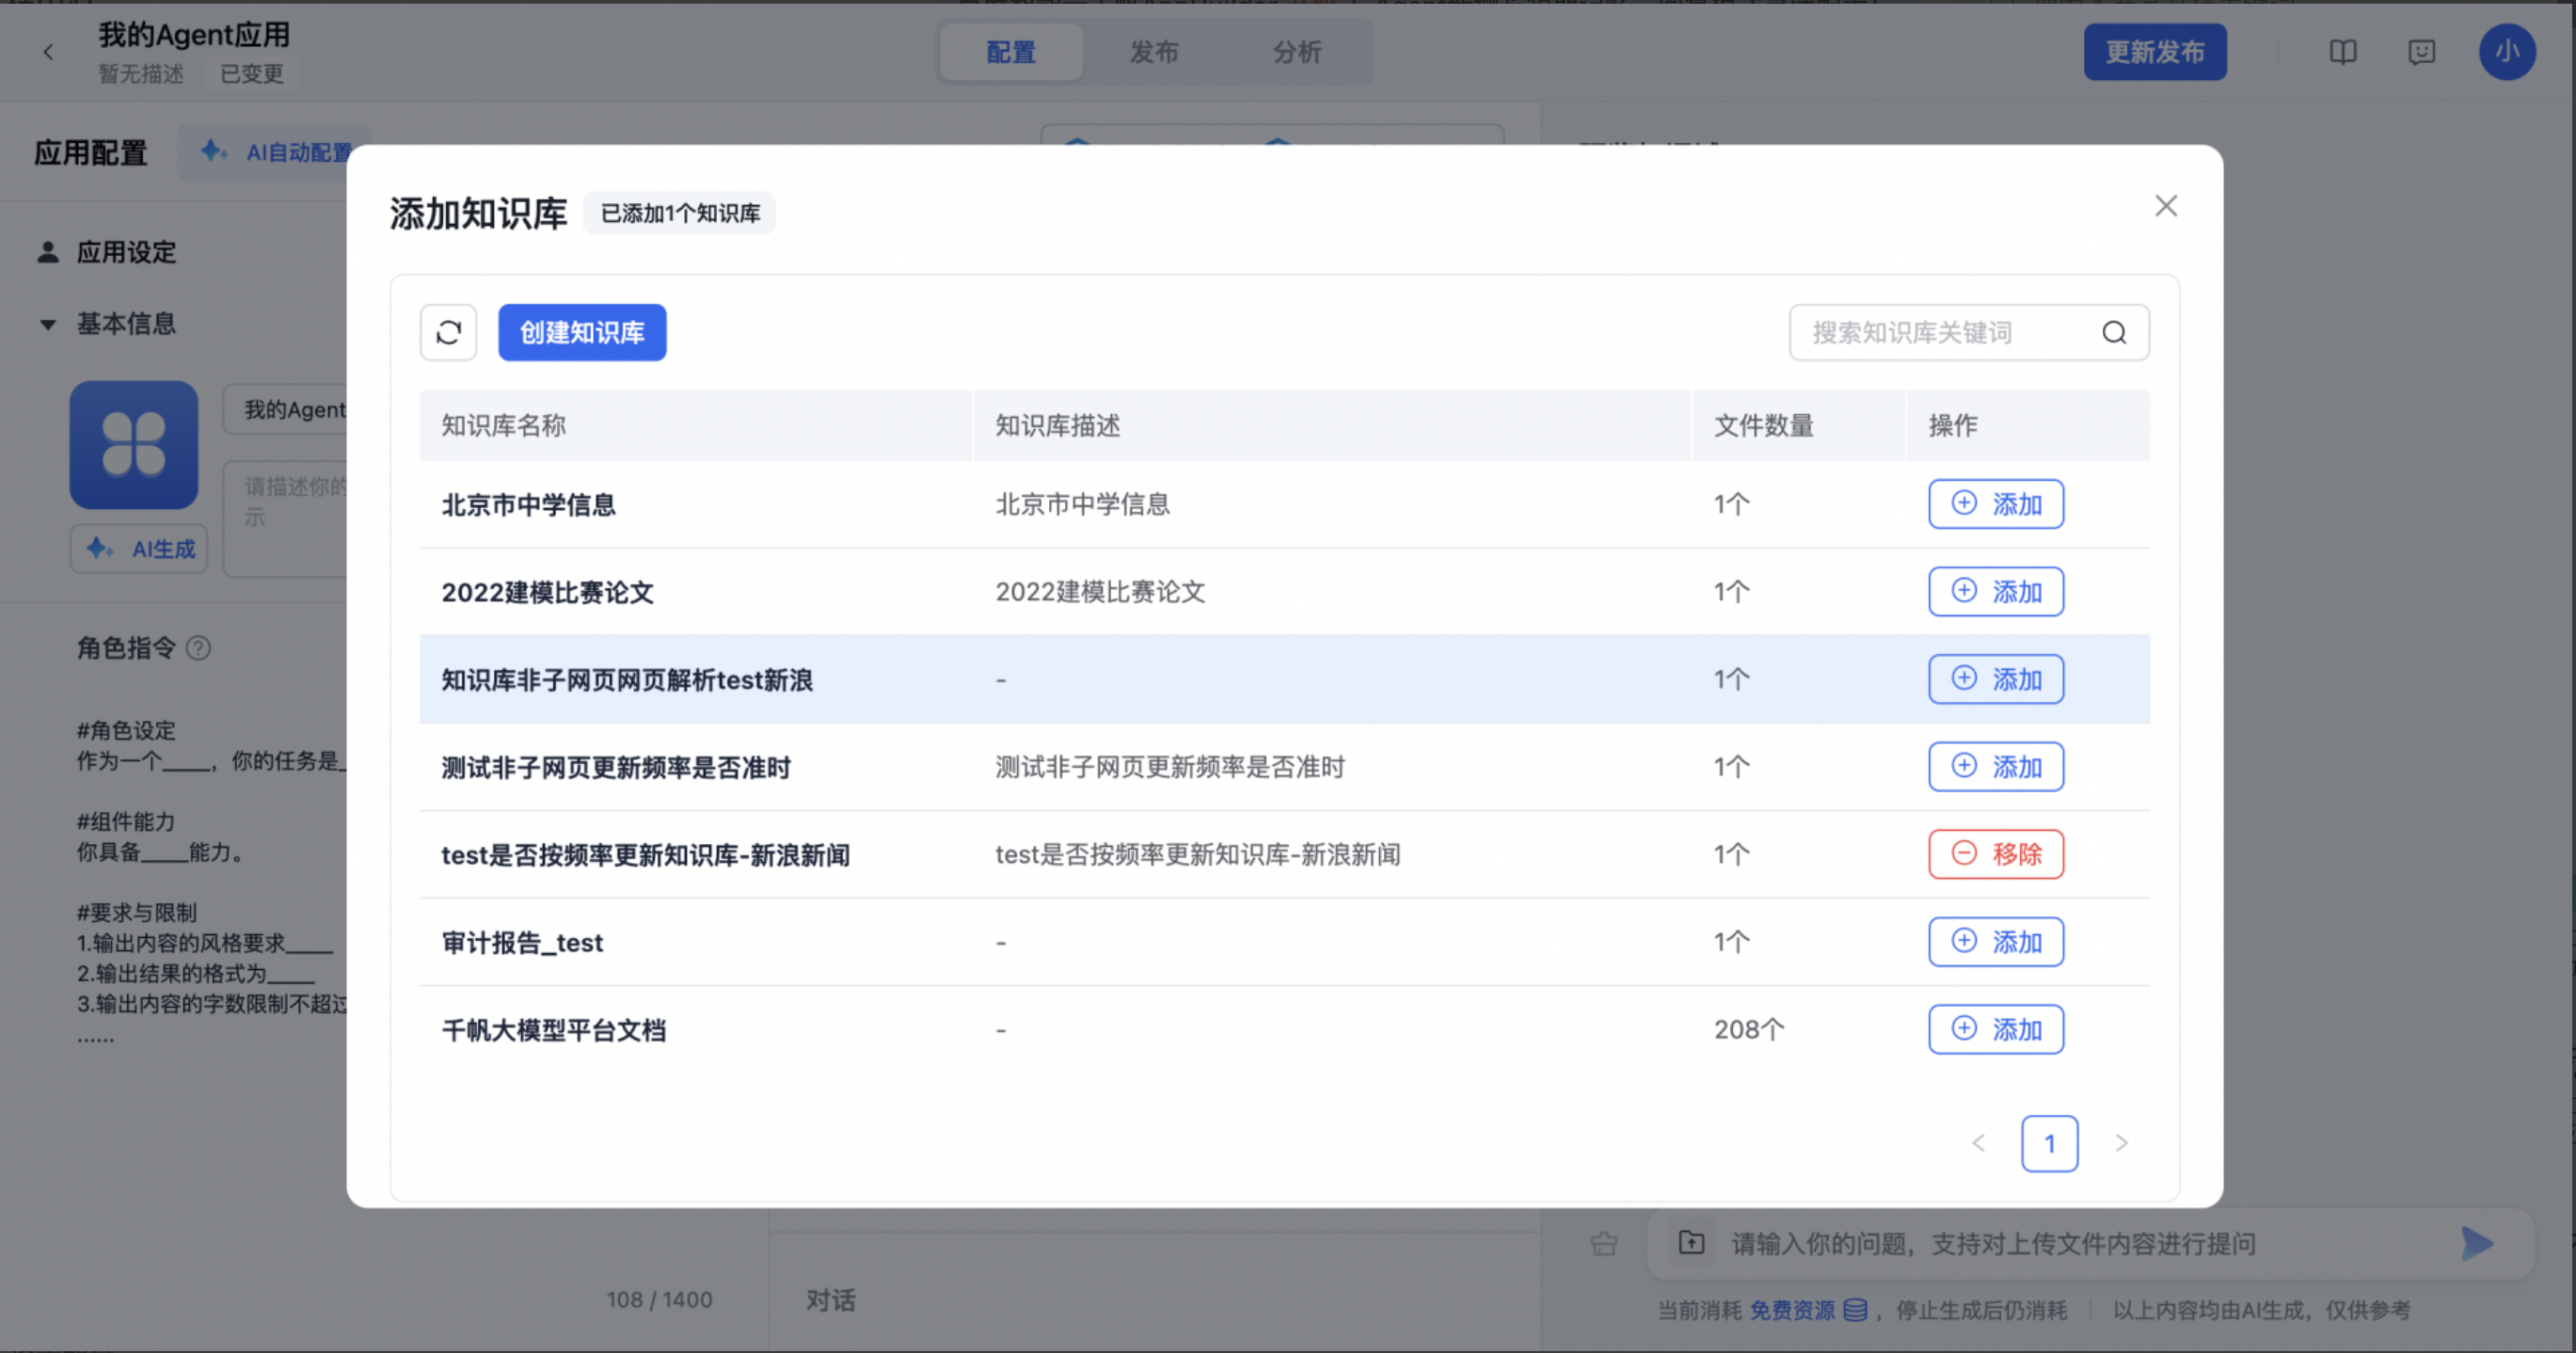Viewport: 2576px width, 1353px height.
Task: Switch to the 分析 tab
Action: [x=1297, y=52]
